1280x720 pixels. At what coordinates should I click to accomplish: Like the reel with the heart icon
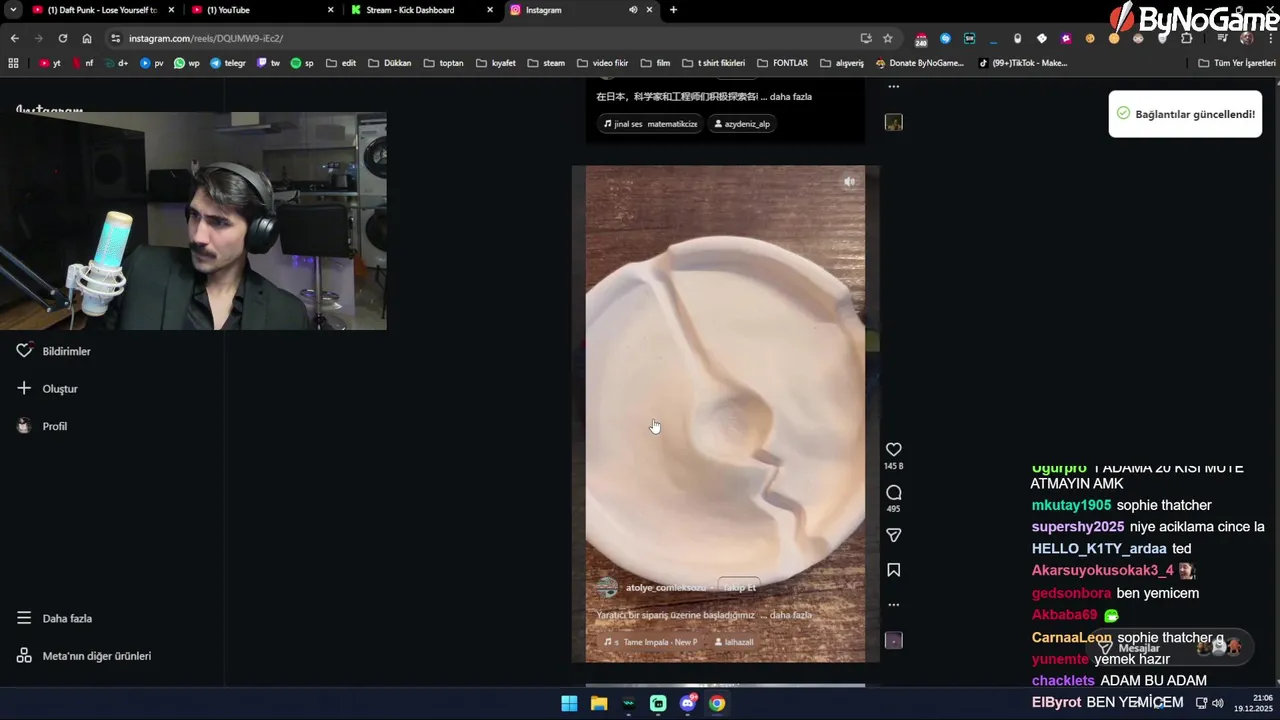click(894, 450)
